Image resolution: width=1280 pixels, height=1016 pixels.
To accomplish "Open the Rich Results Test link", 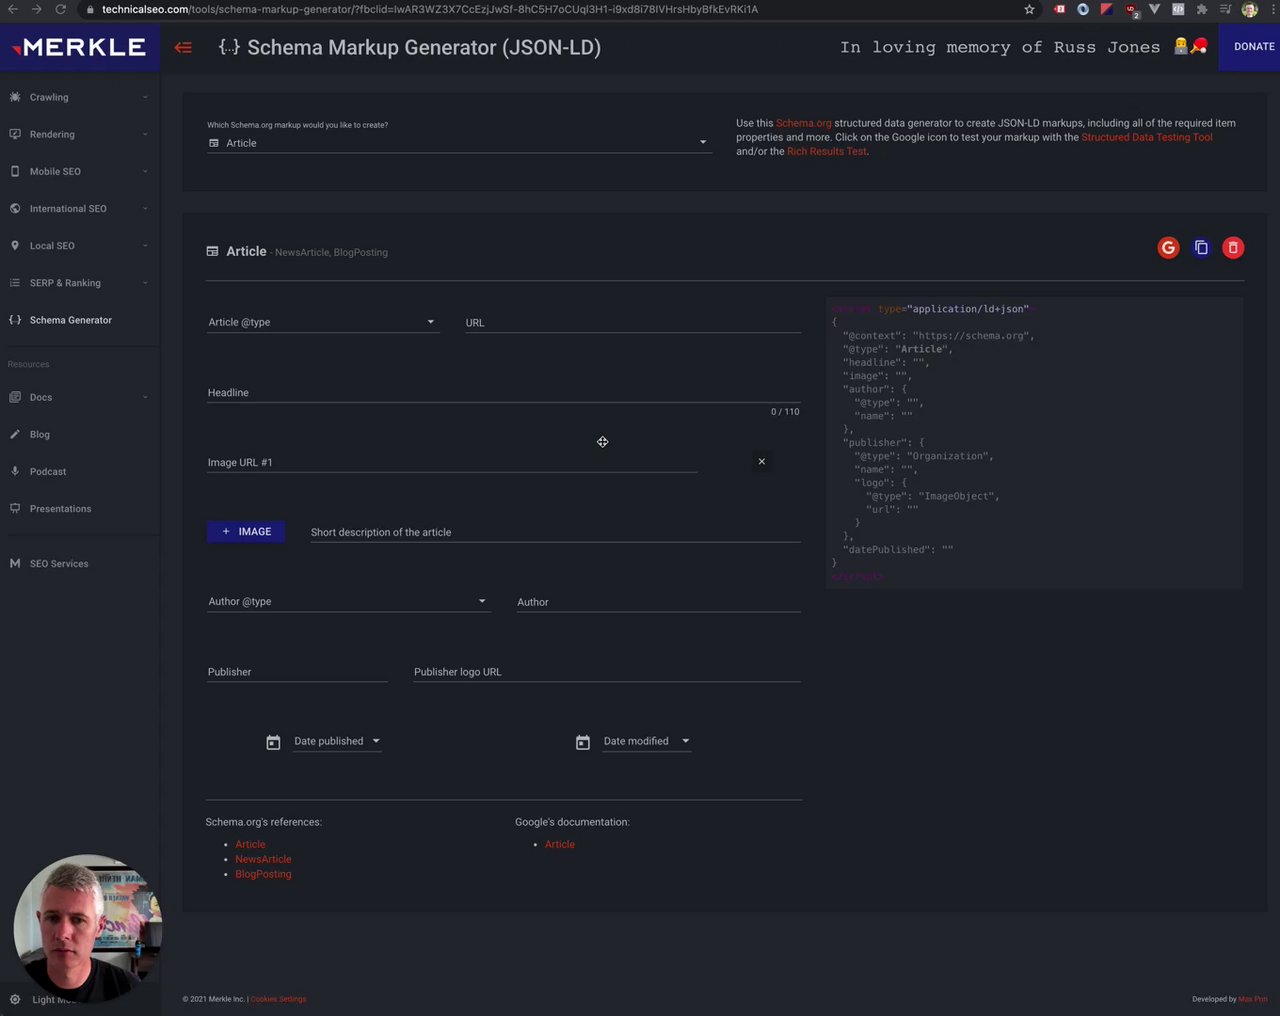I will click(827, 151).
